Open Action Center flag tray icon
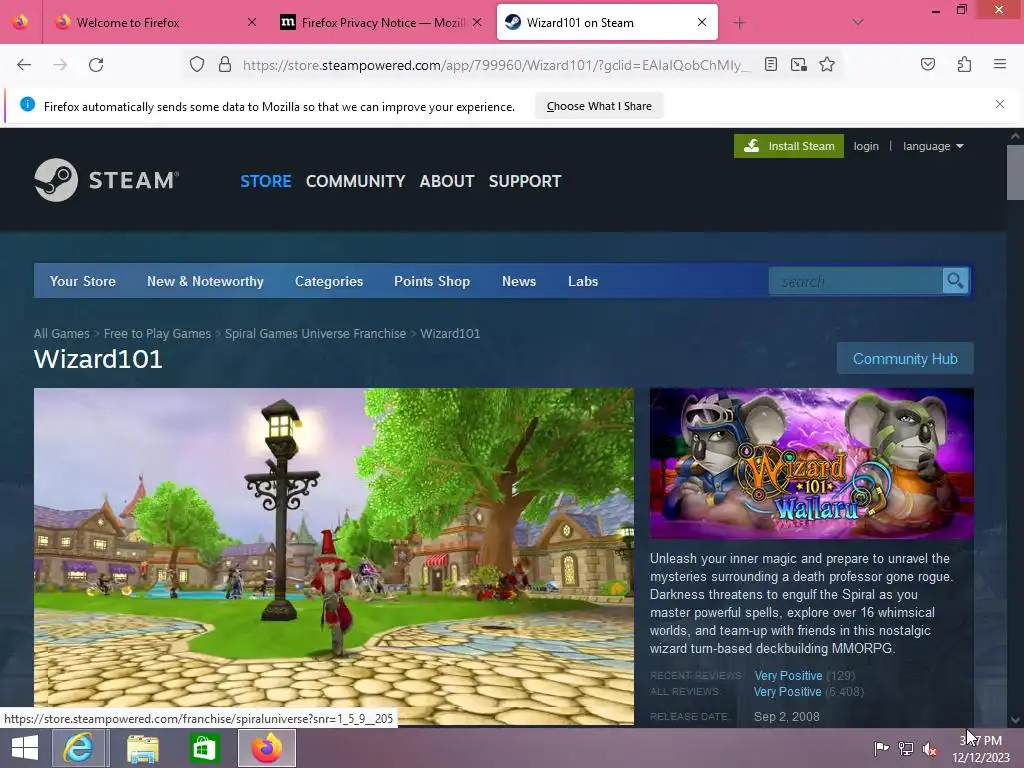The height and width of the screenshot is (768, 1024). [x=881, y=748]
